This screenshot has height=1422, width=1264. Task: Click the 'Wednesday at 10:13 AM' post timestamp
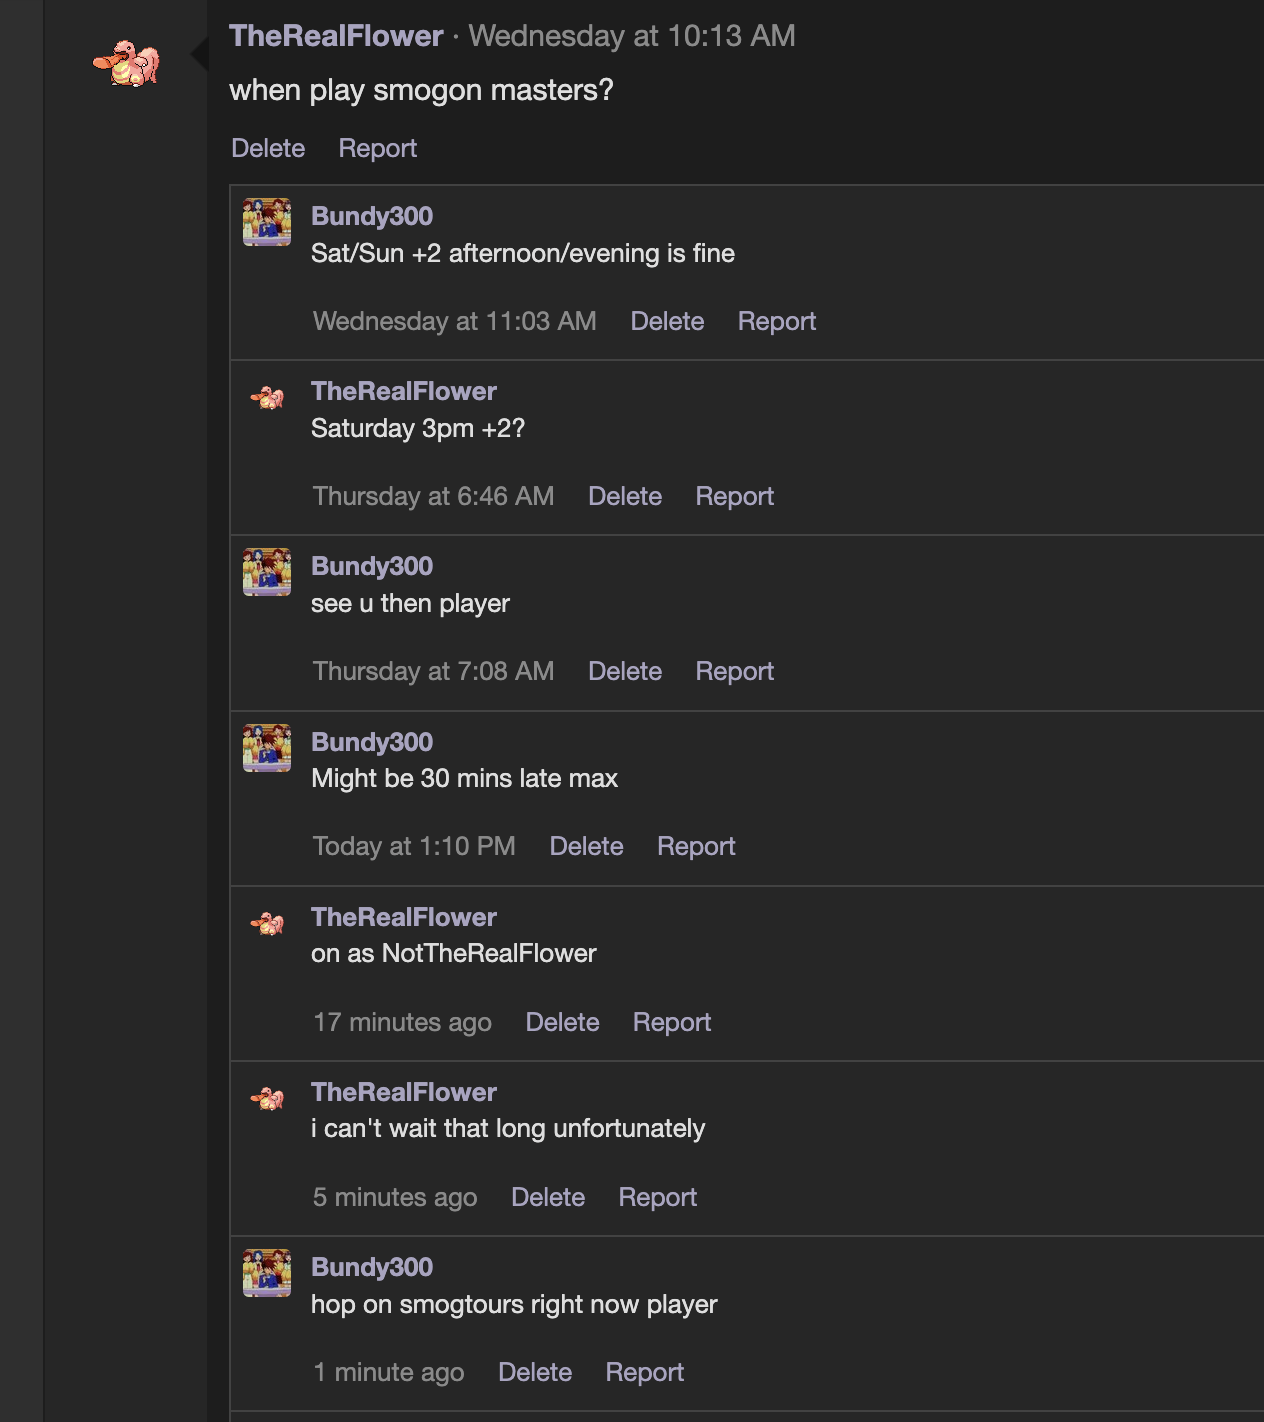pos(632,36)
